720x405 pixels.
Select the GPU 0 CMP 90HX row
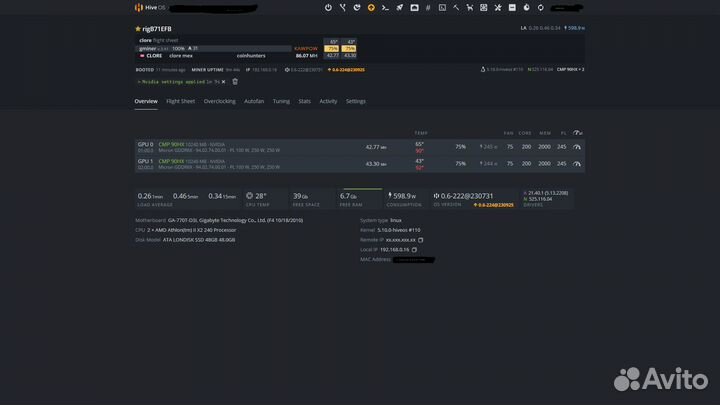point(360,147)
